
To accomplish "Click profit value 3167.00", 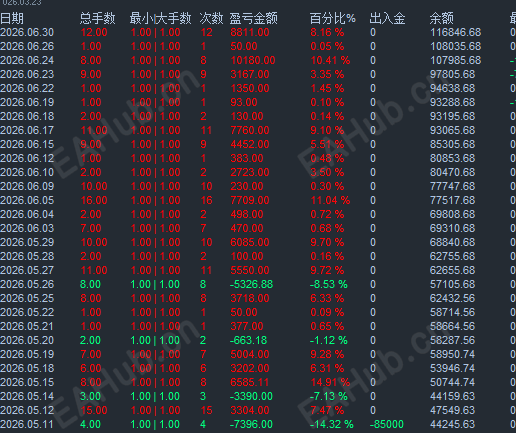I will tap(250, 74).
